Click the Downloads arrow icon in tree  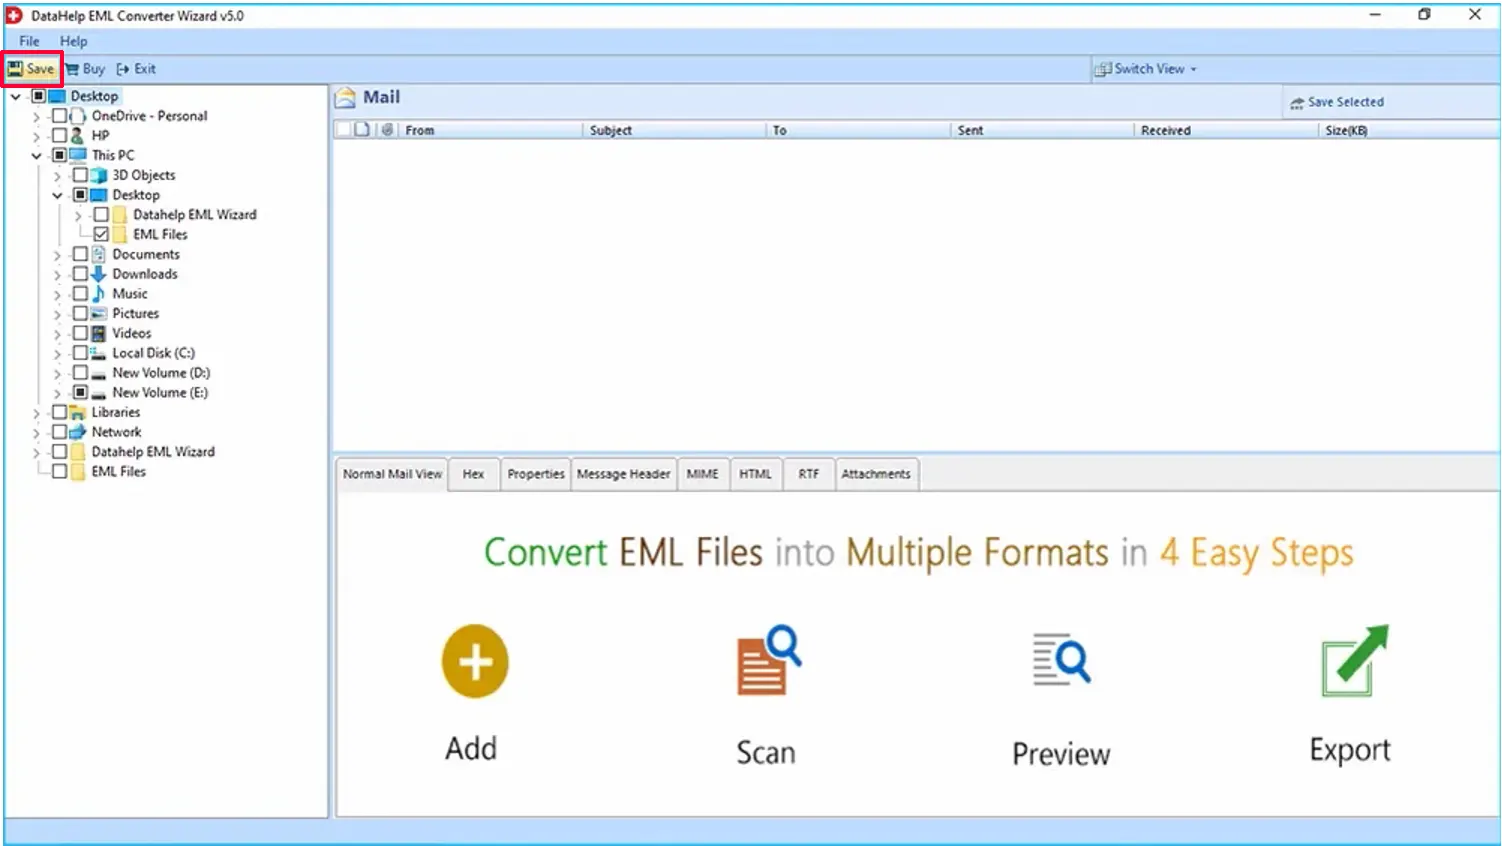98,274
